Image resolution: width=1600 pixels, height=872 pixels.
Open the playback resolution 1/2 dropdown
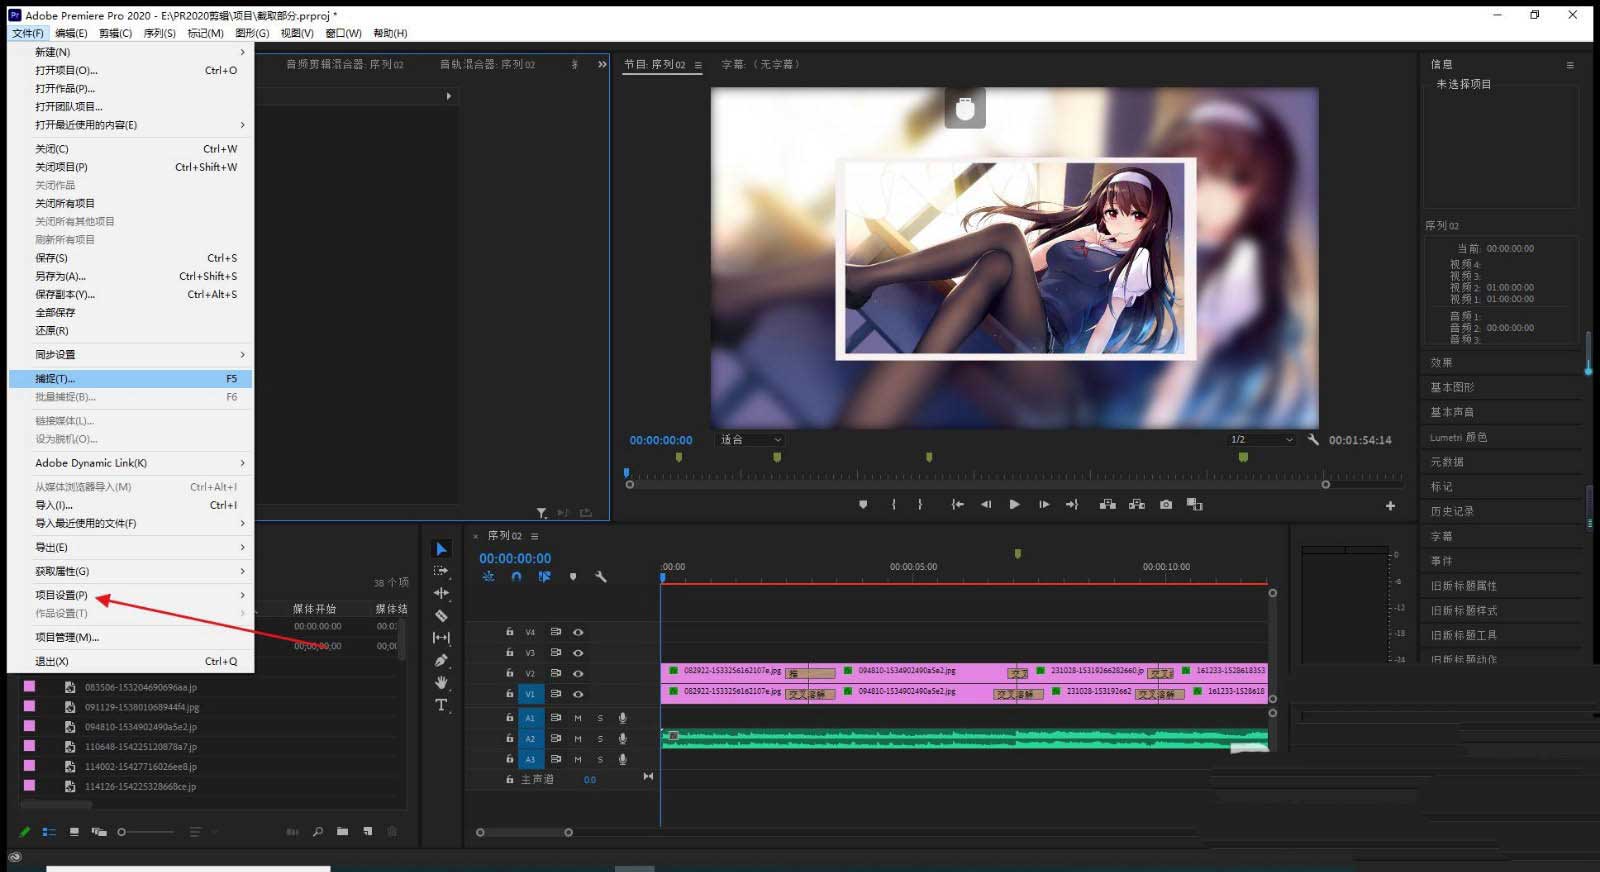(x=1261, y=440)
